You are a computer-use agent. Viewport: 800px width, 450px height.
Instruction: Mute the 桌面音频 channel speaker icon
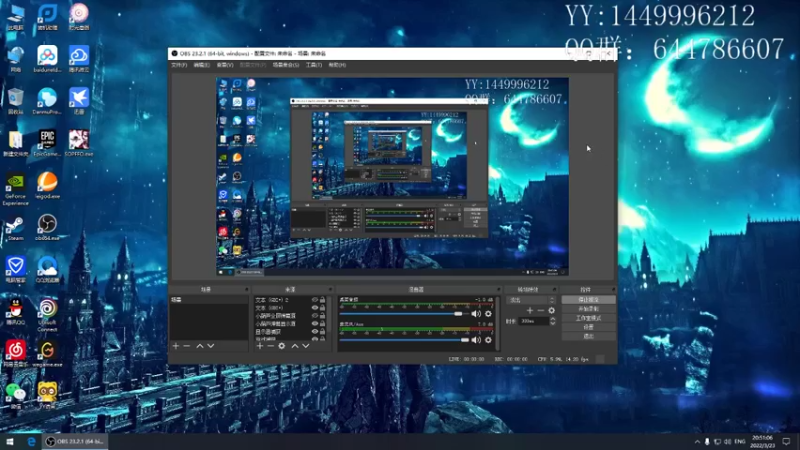(476, 314)
